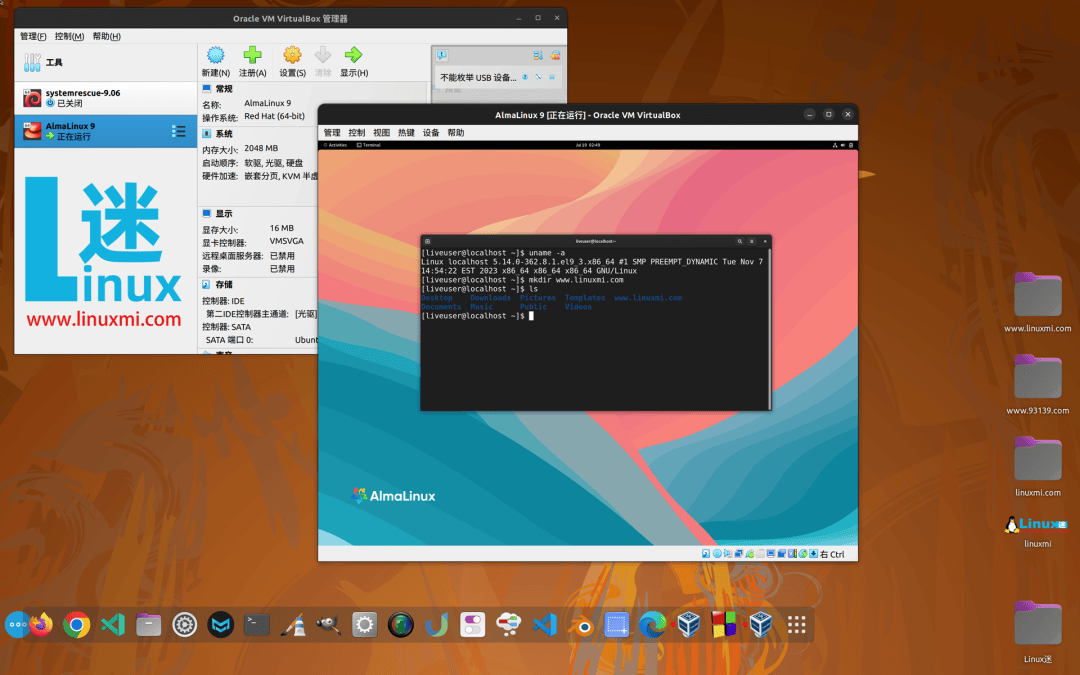Select the systemrescue-9.06 virtual machine
This screenshot has width=1080, height=675.
click(x=83, y=97)
